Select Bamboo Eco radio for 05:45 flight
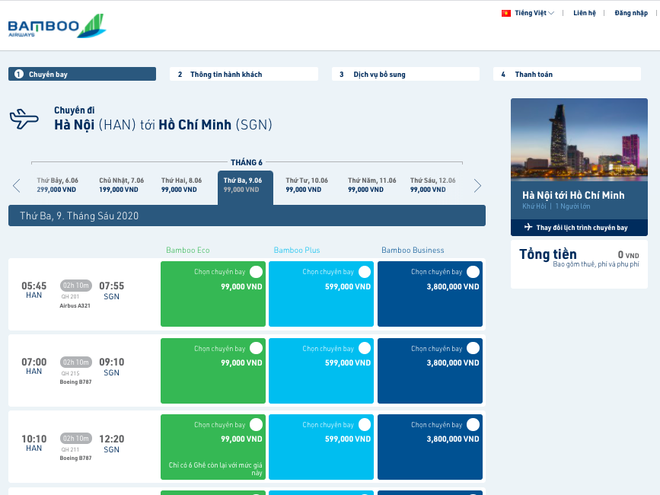This screenshot has height=495, width=660. 256,272
